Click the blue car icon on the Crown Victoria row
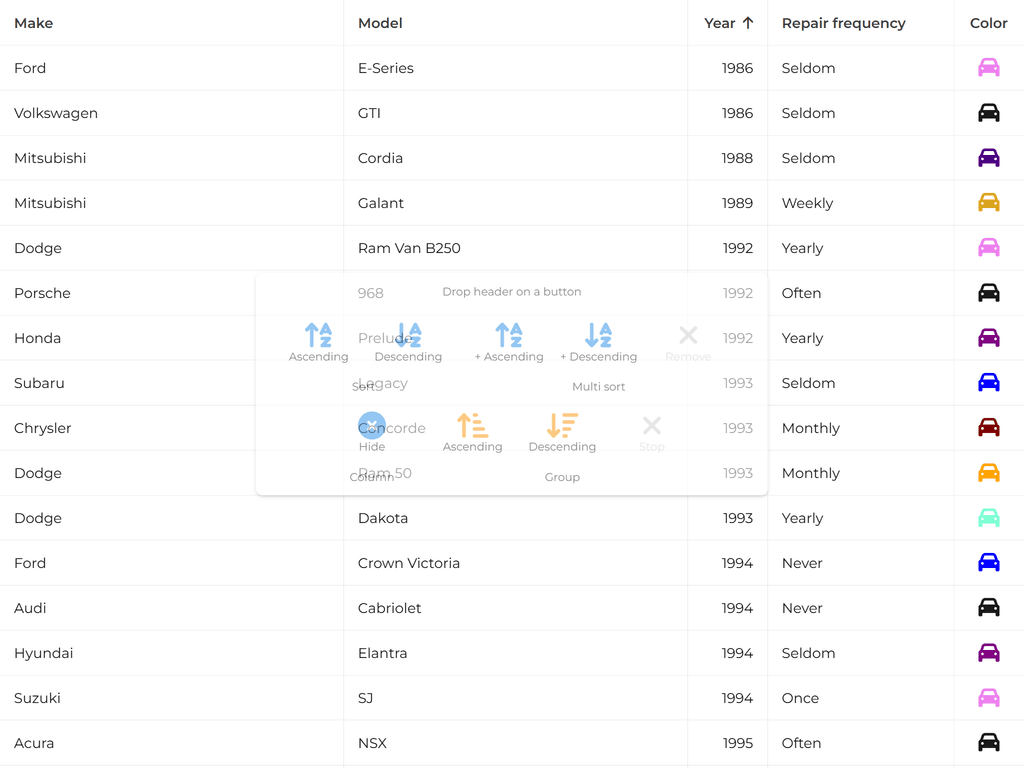This screenshot has width=1024, height=768. (x=988, y=562)
